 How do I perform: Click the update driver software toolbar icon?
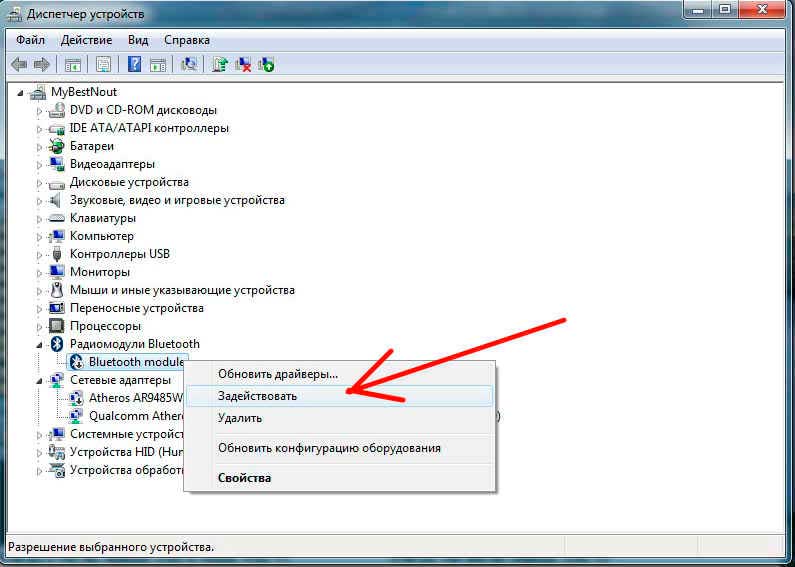tap(220, 64)
